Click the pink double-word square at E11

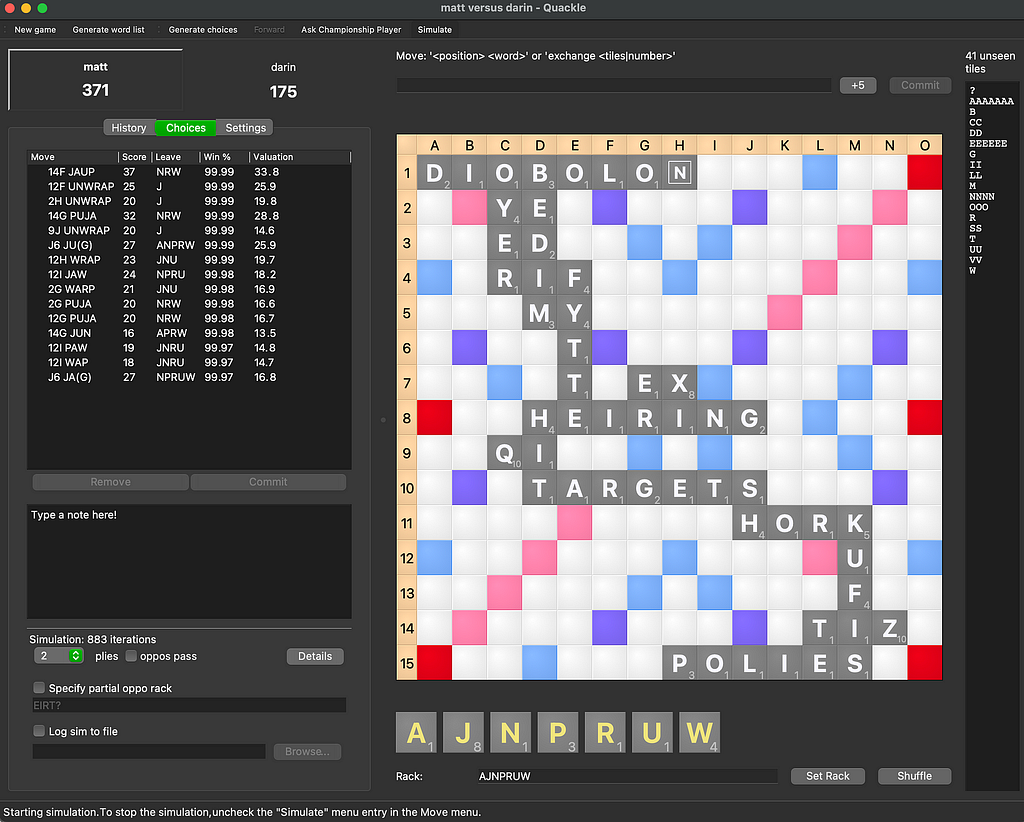[574, 523]
